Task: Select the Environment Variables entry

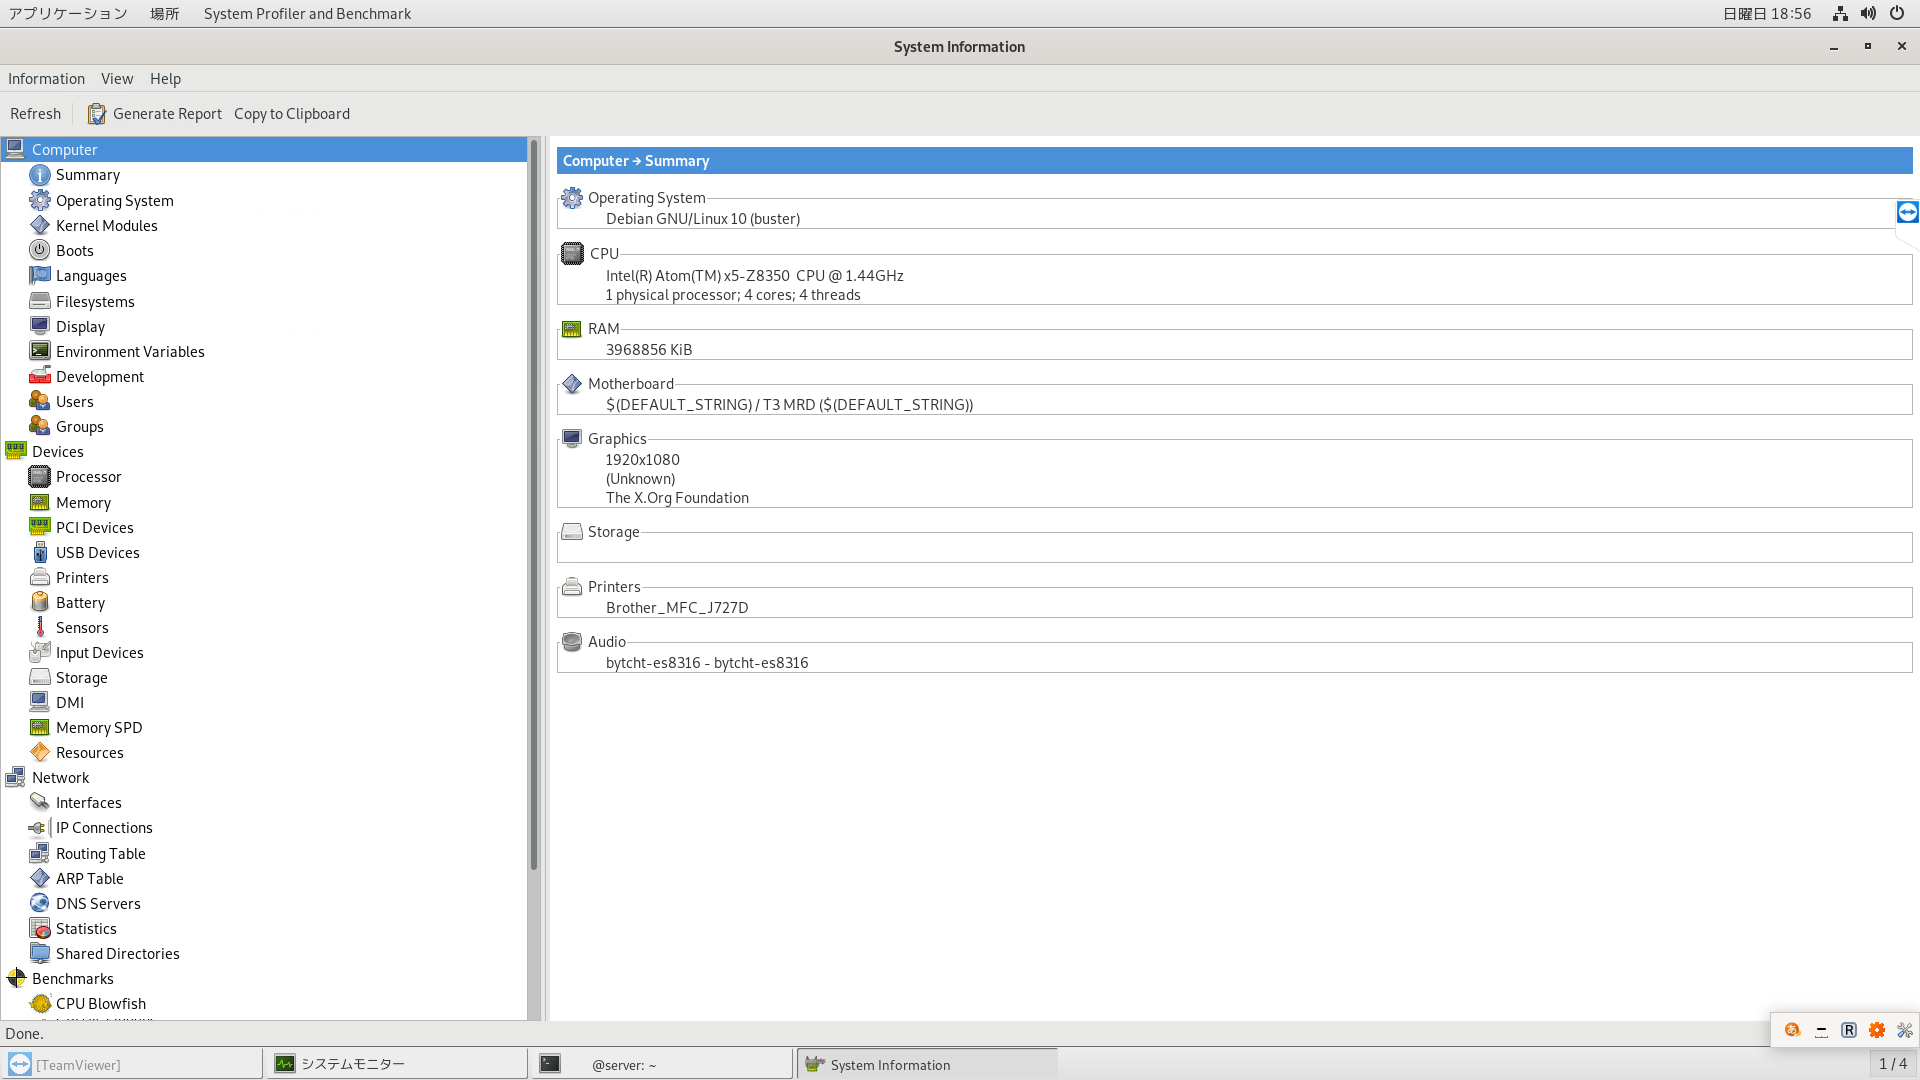Action: [x=130, y=352]
